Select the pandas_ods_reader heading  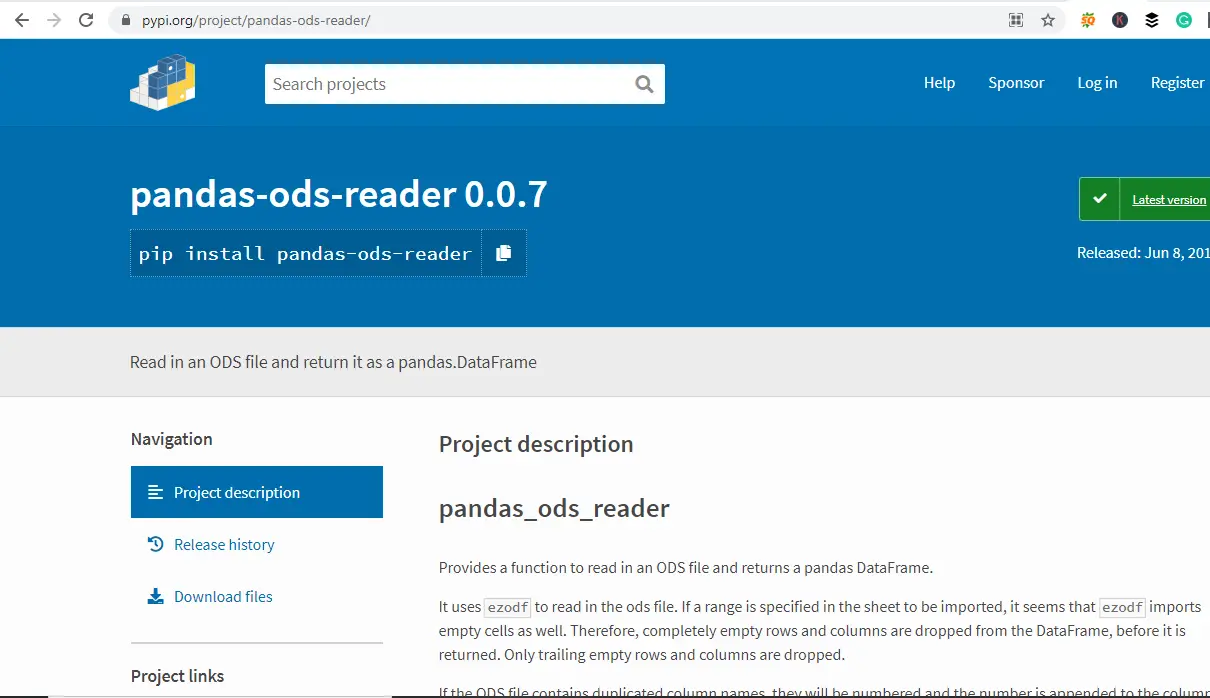[554, 508]
